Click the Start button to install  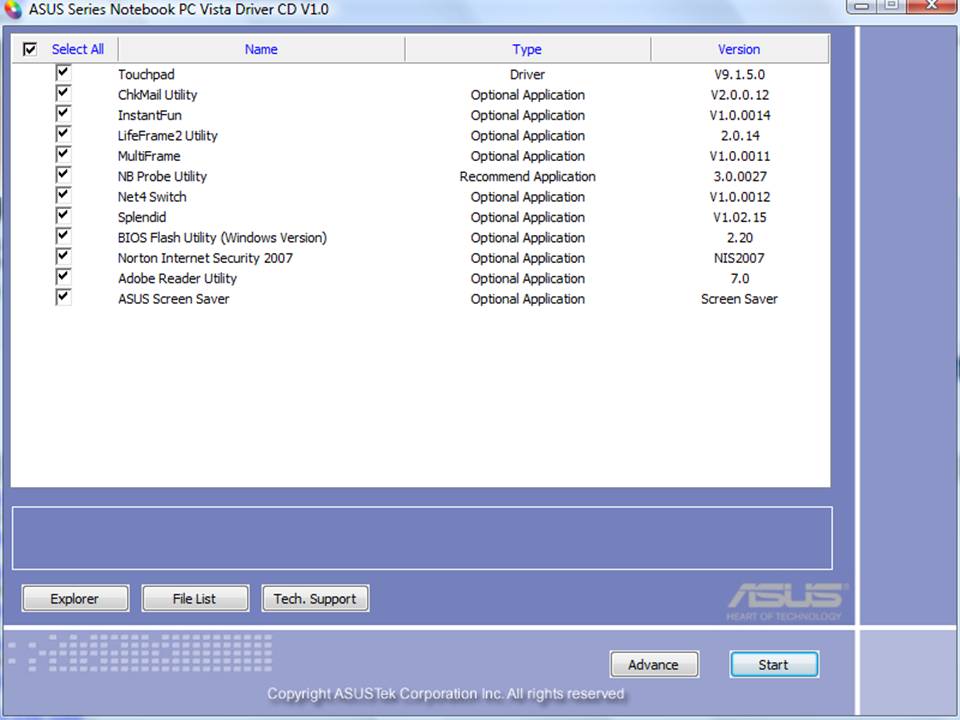(x=774, y=665)
